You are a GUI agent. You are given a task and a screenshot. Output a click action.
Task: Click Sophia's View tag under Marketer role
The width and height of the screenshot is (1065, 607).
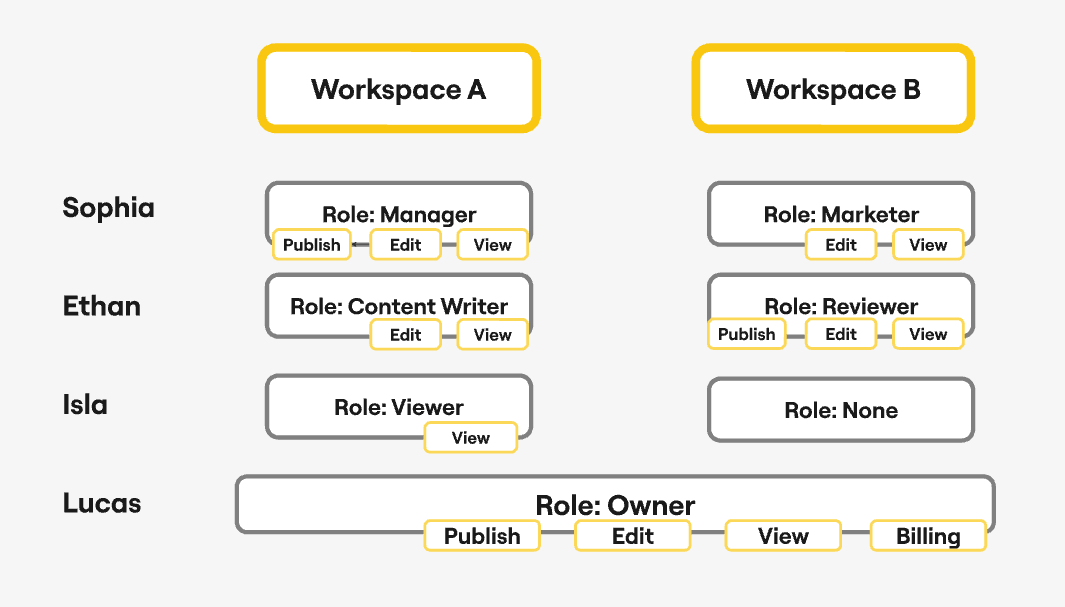[927, 245]
